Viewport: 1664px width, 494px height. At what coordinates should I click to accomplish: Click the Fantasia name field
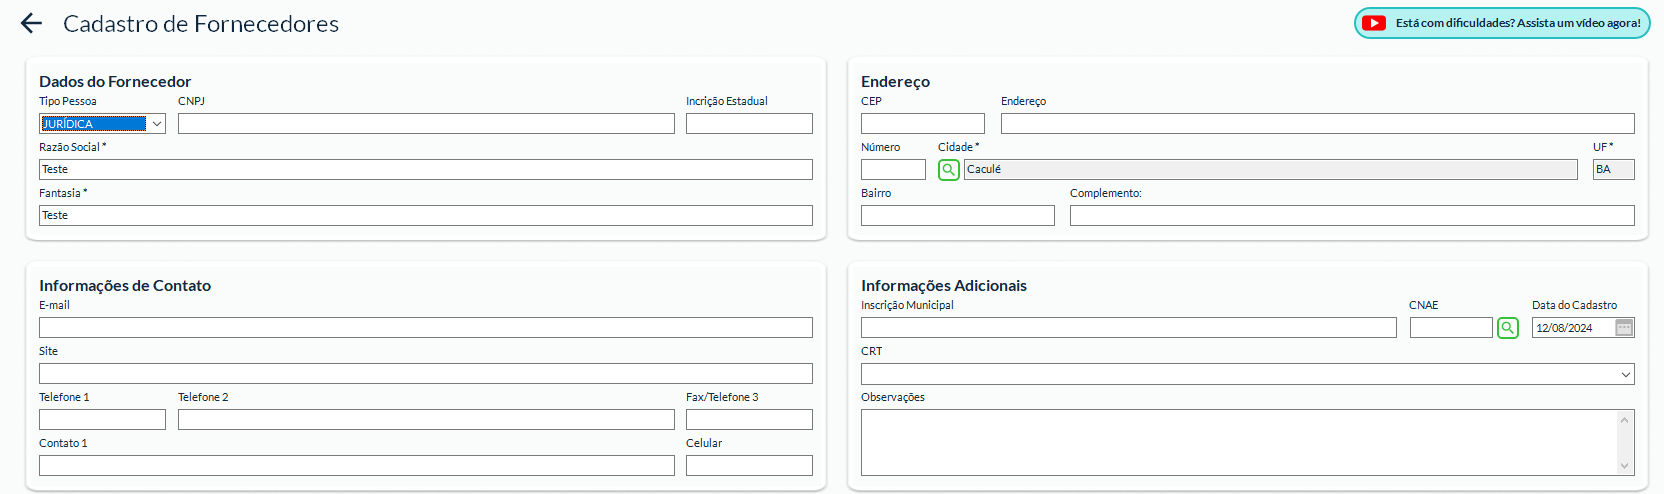[426, 216]
